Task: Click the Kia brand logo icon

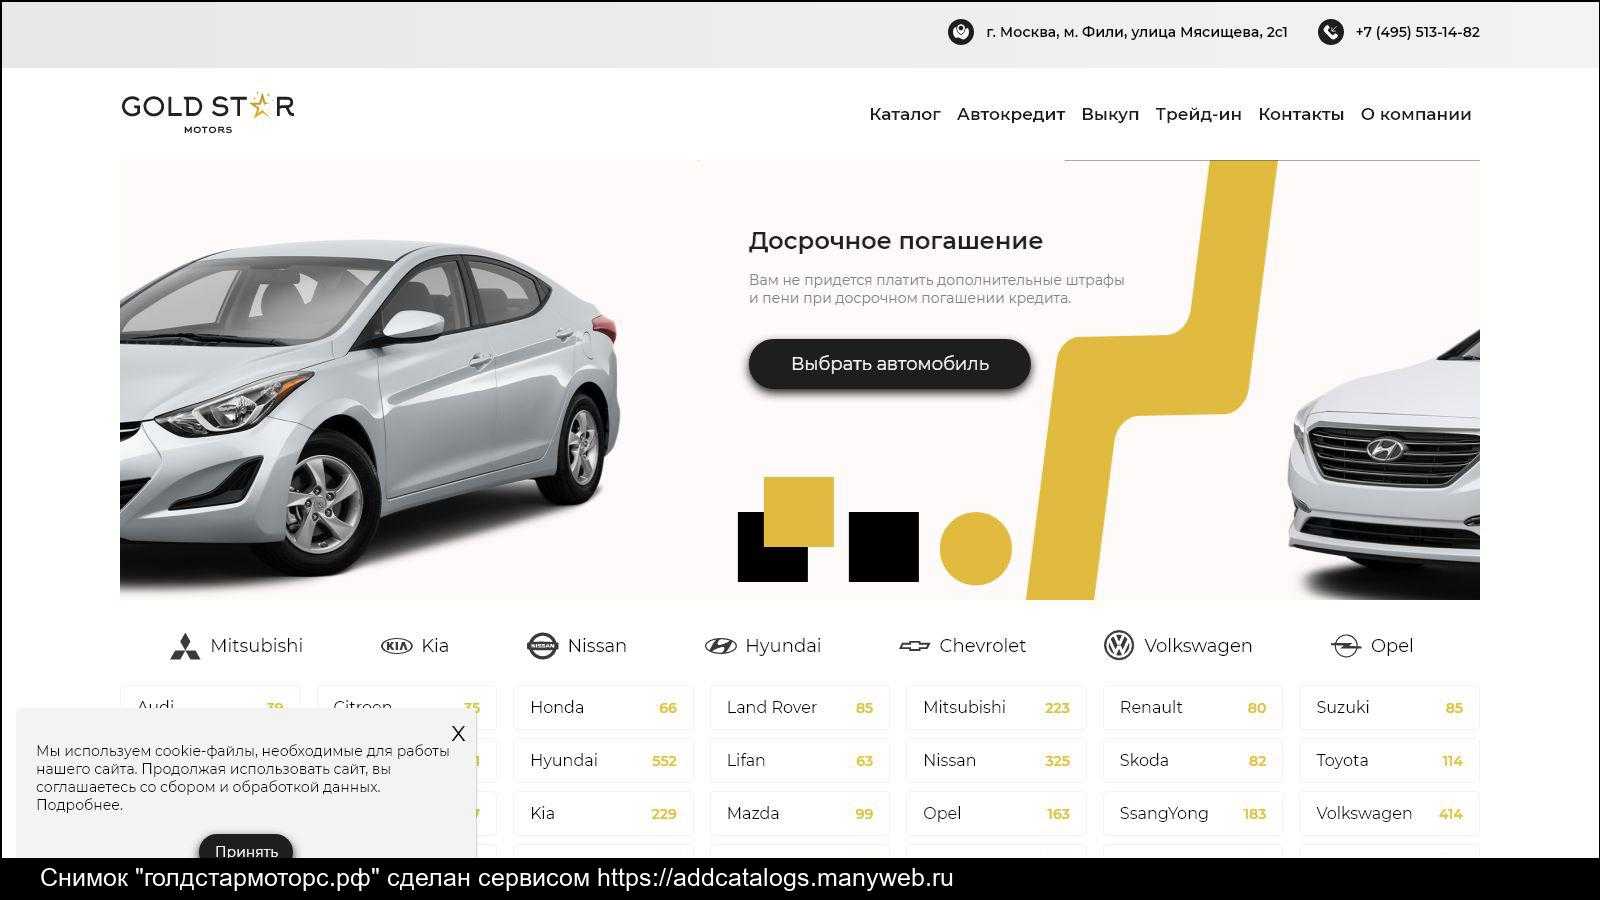Action: pyautogui.click(x=397, y=646)
